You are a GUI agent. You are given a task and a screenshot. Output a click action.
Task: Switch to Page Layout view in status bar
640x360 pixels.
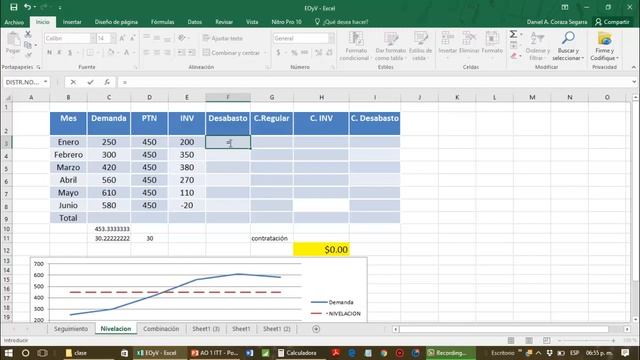(529, 340)
